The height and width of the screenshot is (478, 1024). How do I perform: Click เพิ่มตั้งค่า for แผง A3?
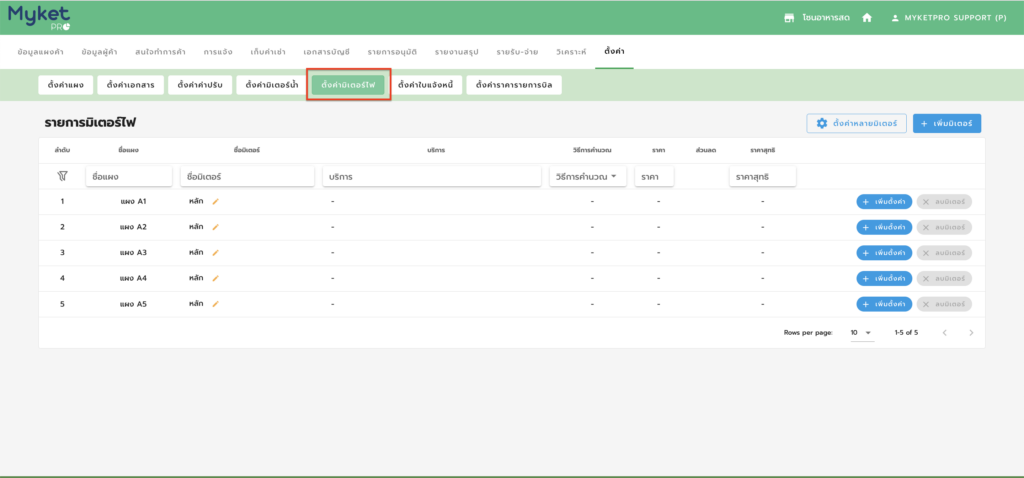point(884,253)
